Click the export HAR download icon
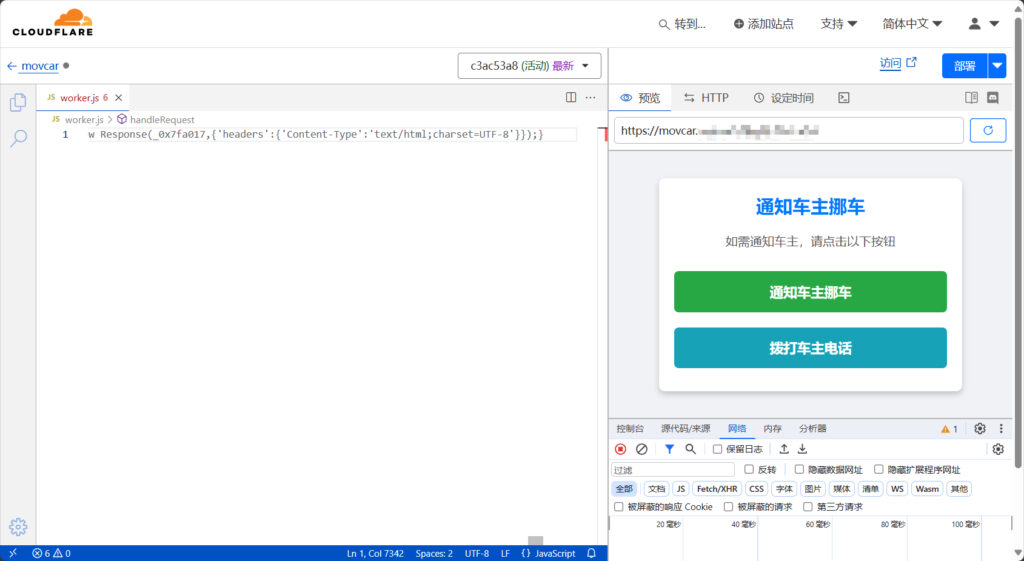The height and width of the screenshot is (561, 1024). click(x=803, y=449)
